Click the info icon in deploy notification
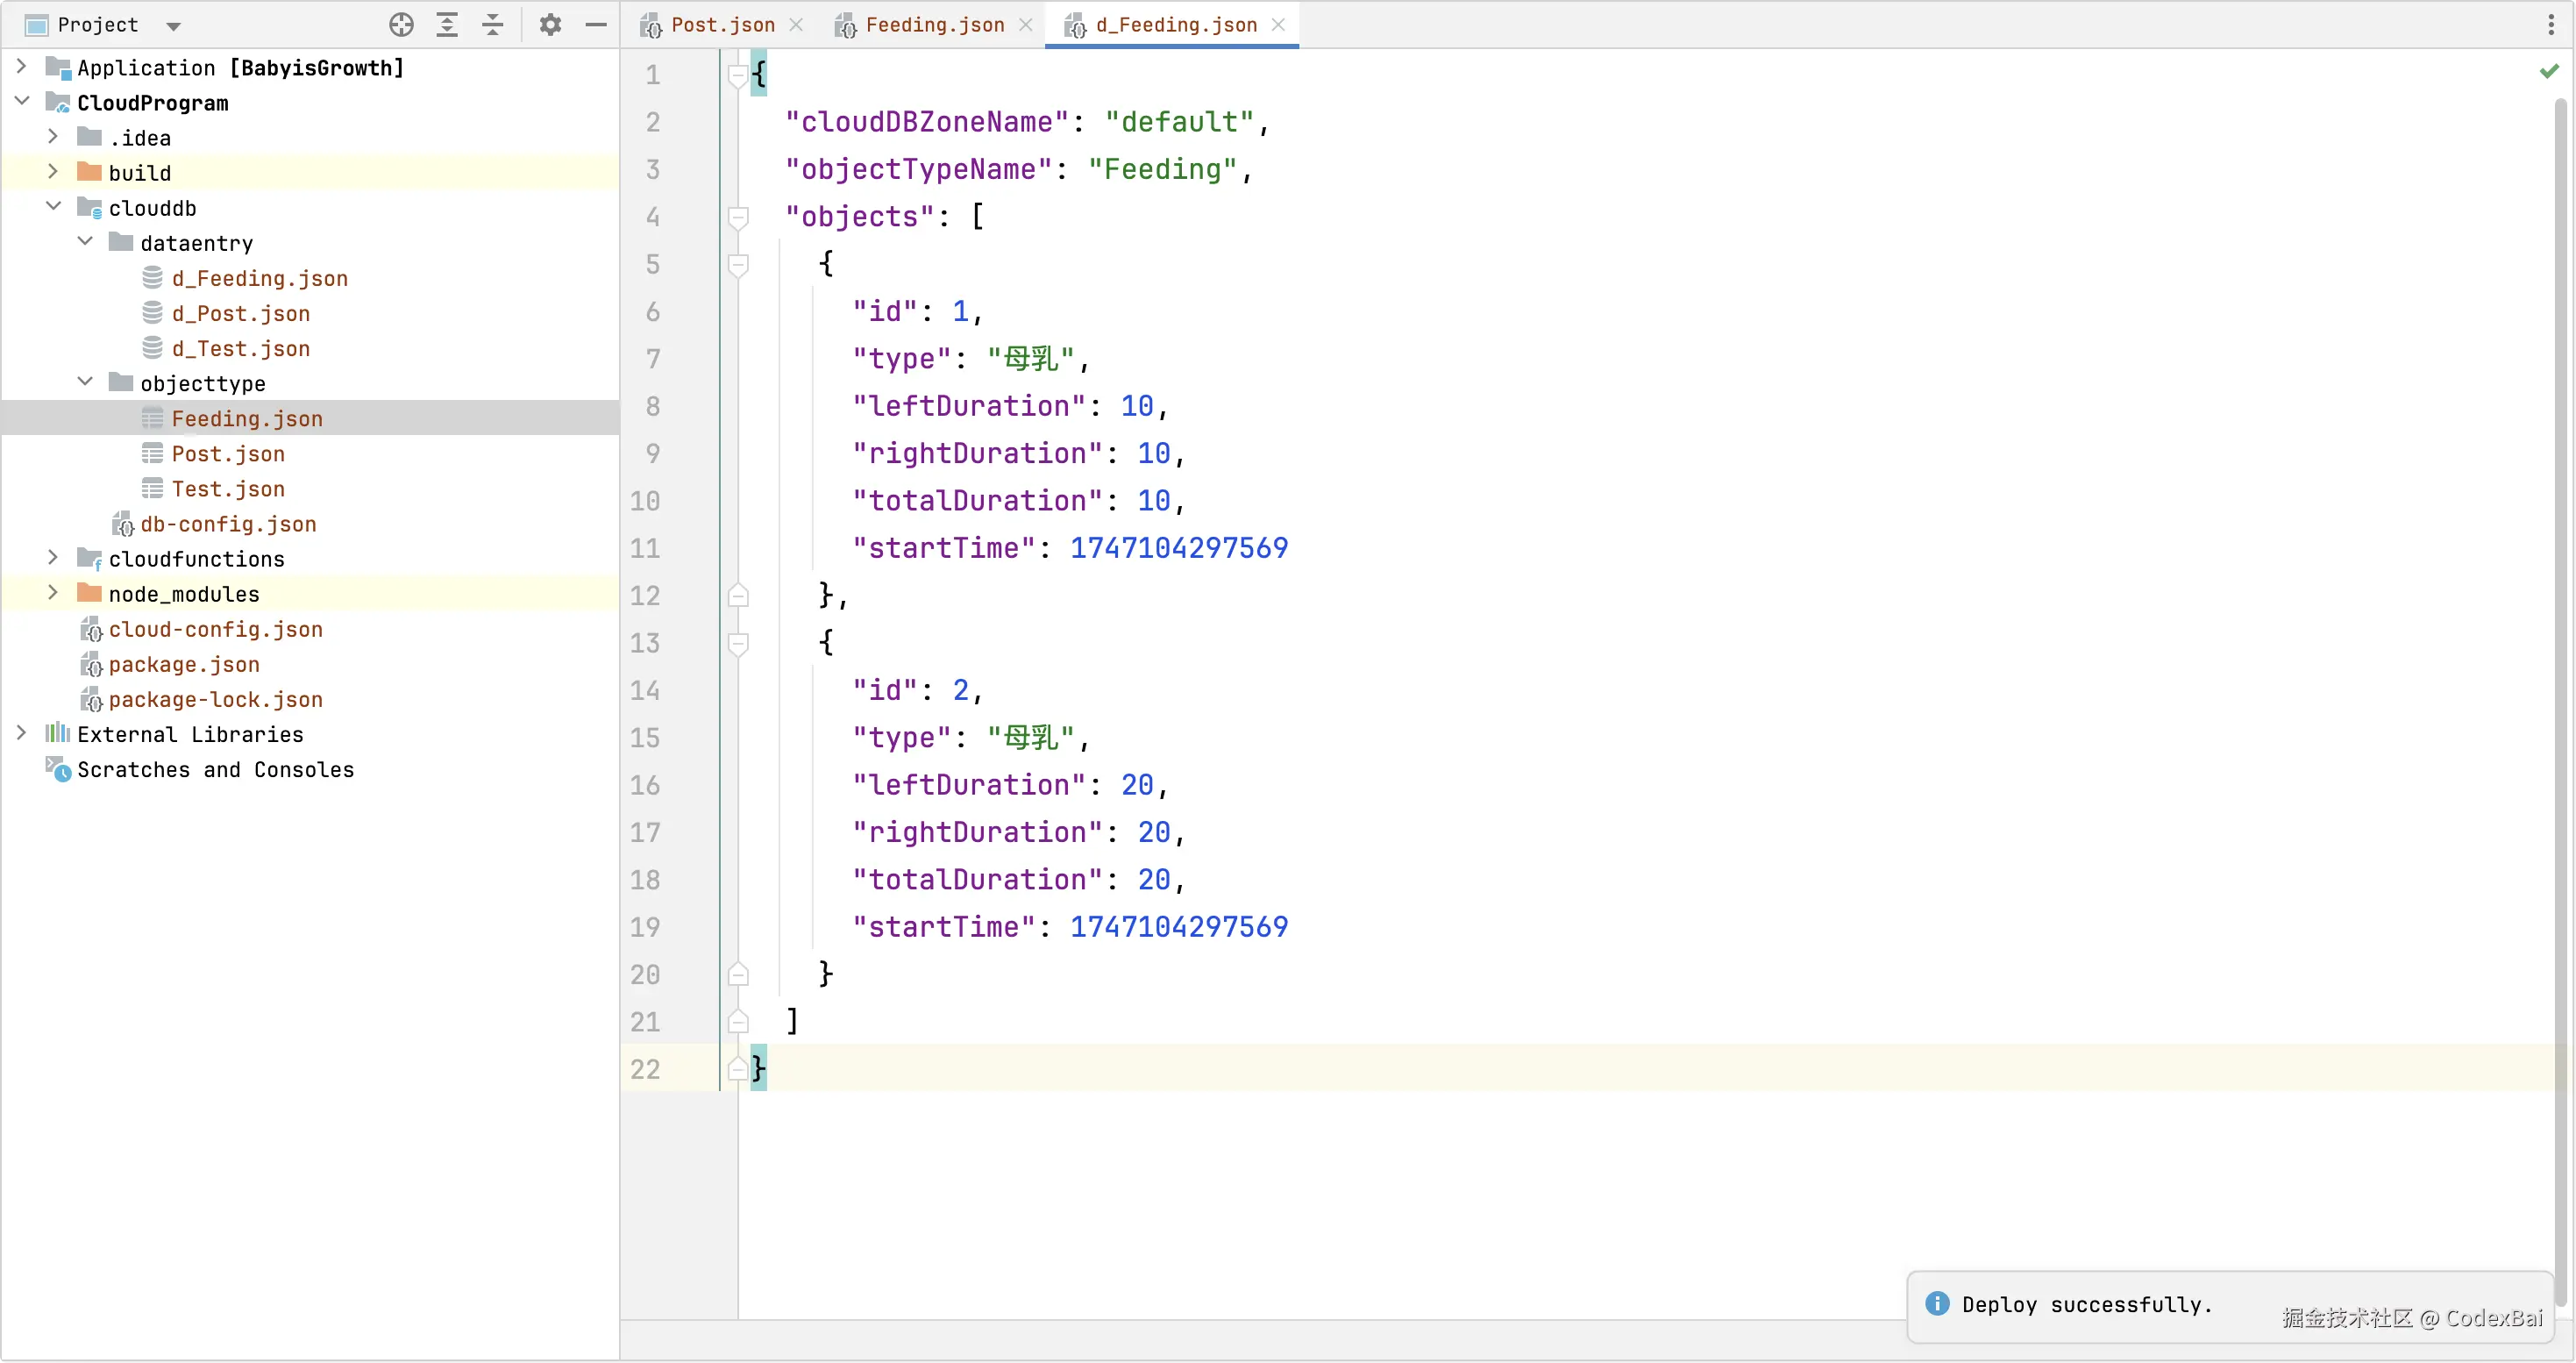2576x1363 pixels. click(1937, 1303)
